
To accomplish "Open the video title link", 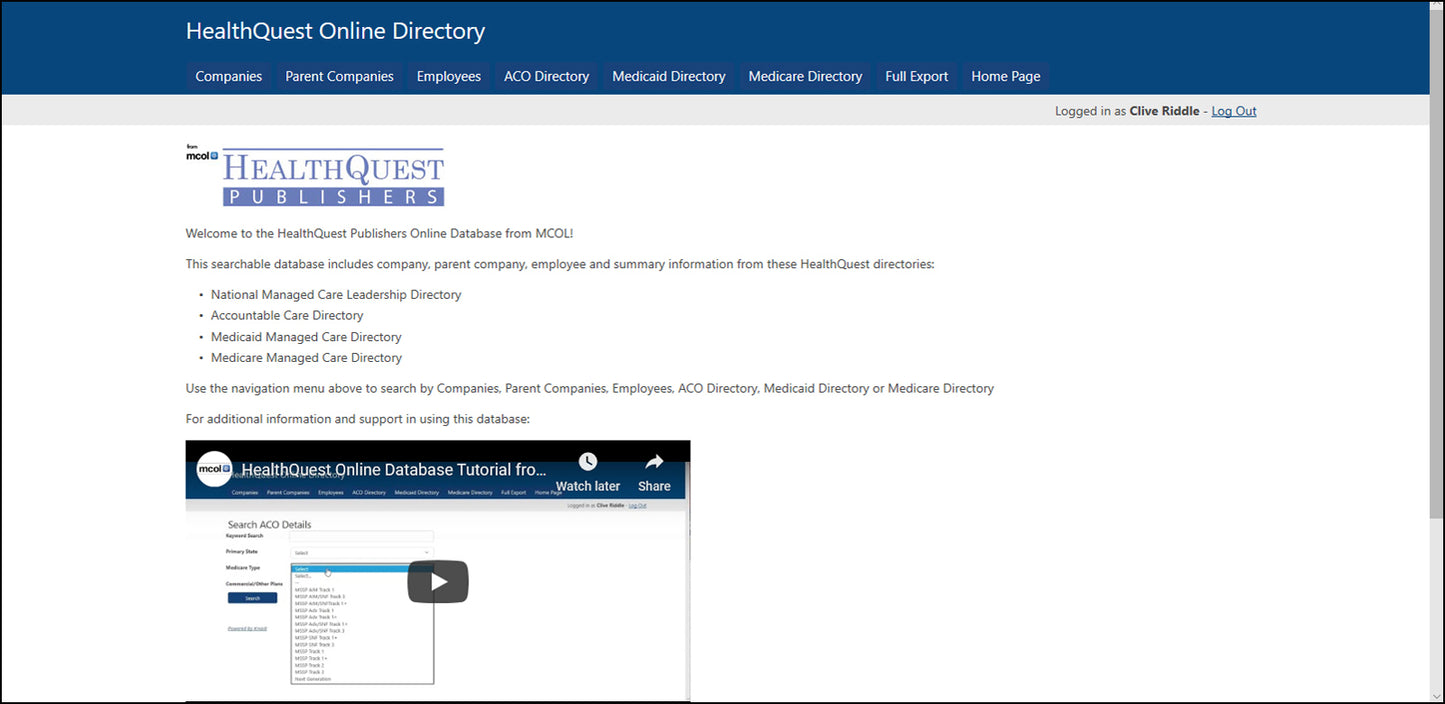I will 394,469.
